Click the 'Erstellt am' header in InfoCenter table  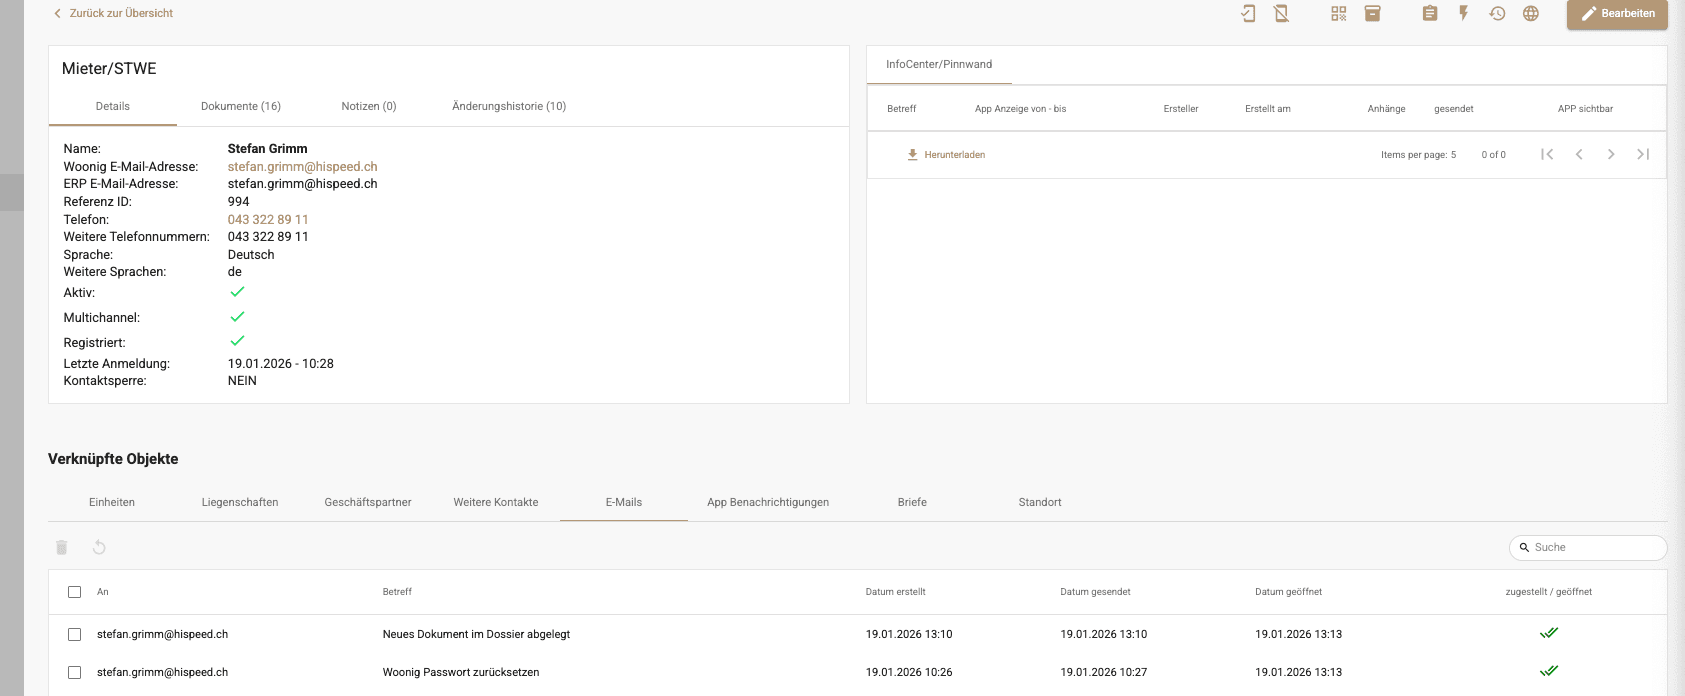(x=1268, y=109)
